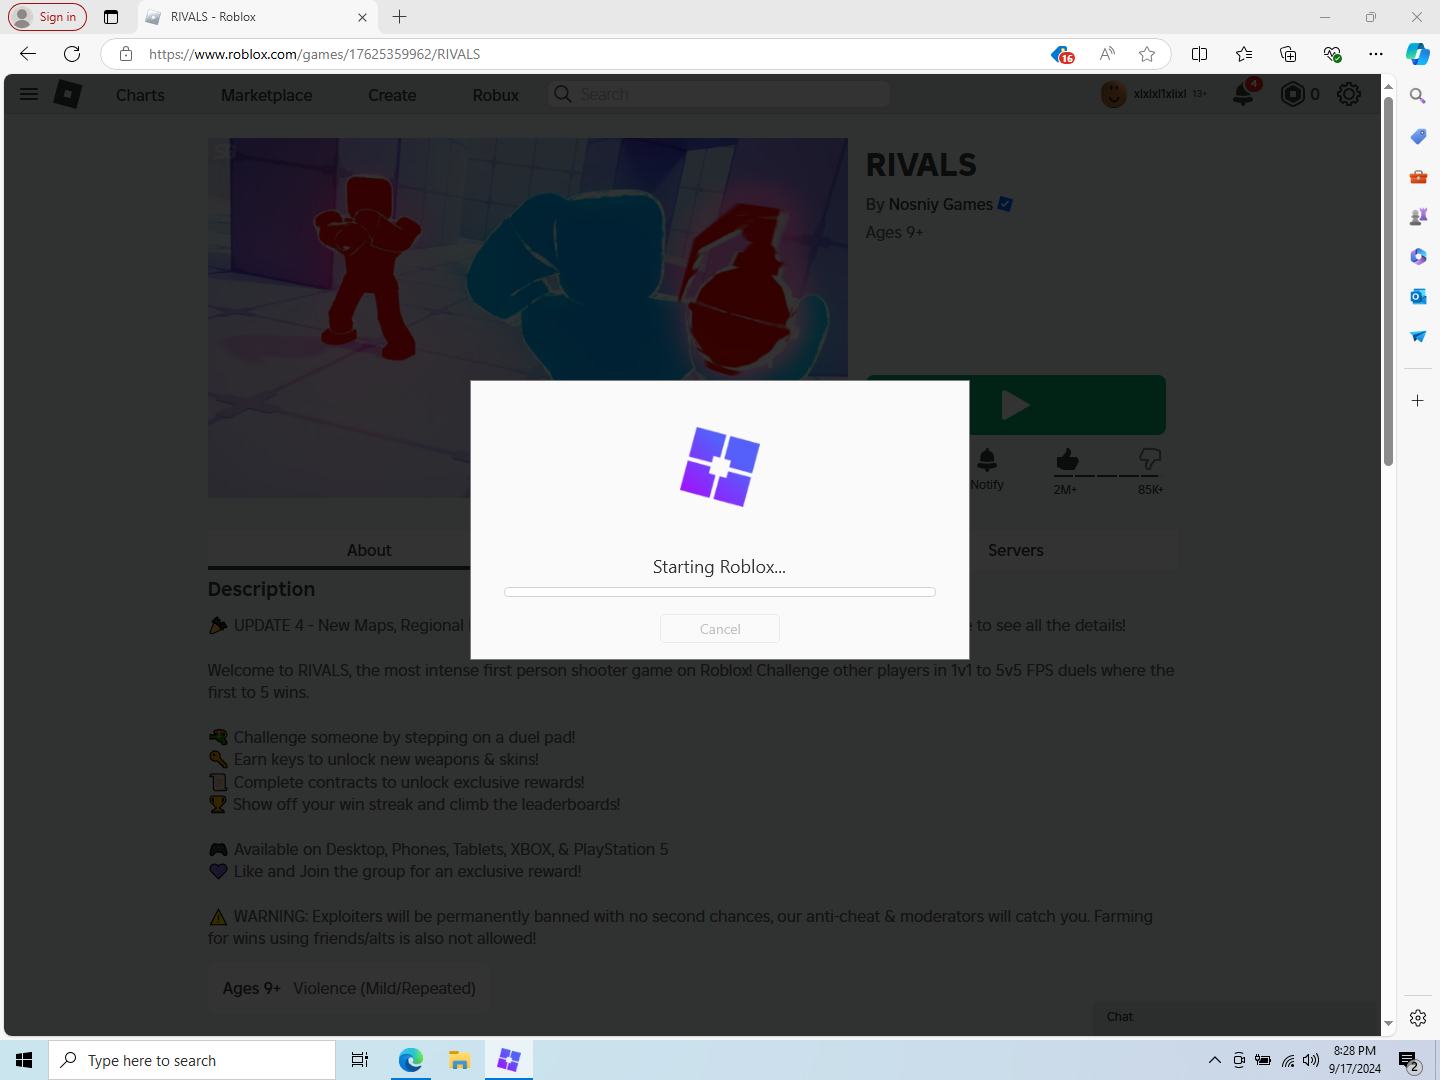Click the browser address bar URL
Viewport: 1440px width, 1080px height.
tap(314, 54)
